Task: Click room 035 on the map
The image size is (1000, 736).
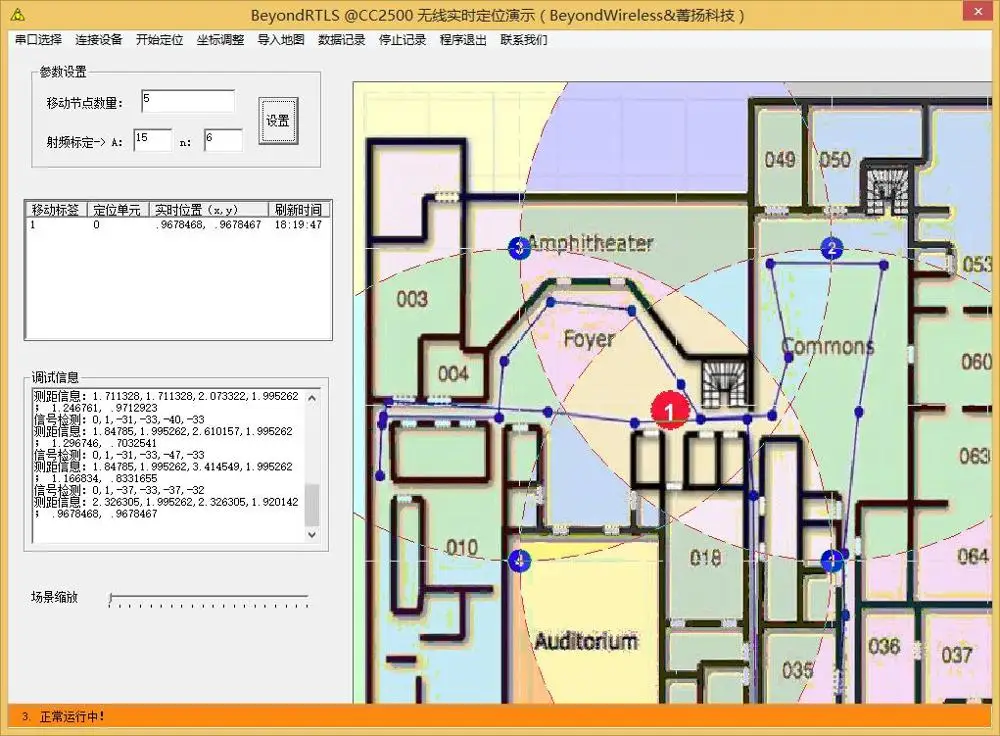Action: pyautogui.click(x=797, y=670)
